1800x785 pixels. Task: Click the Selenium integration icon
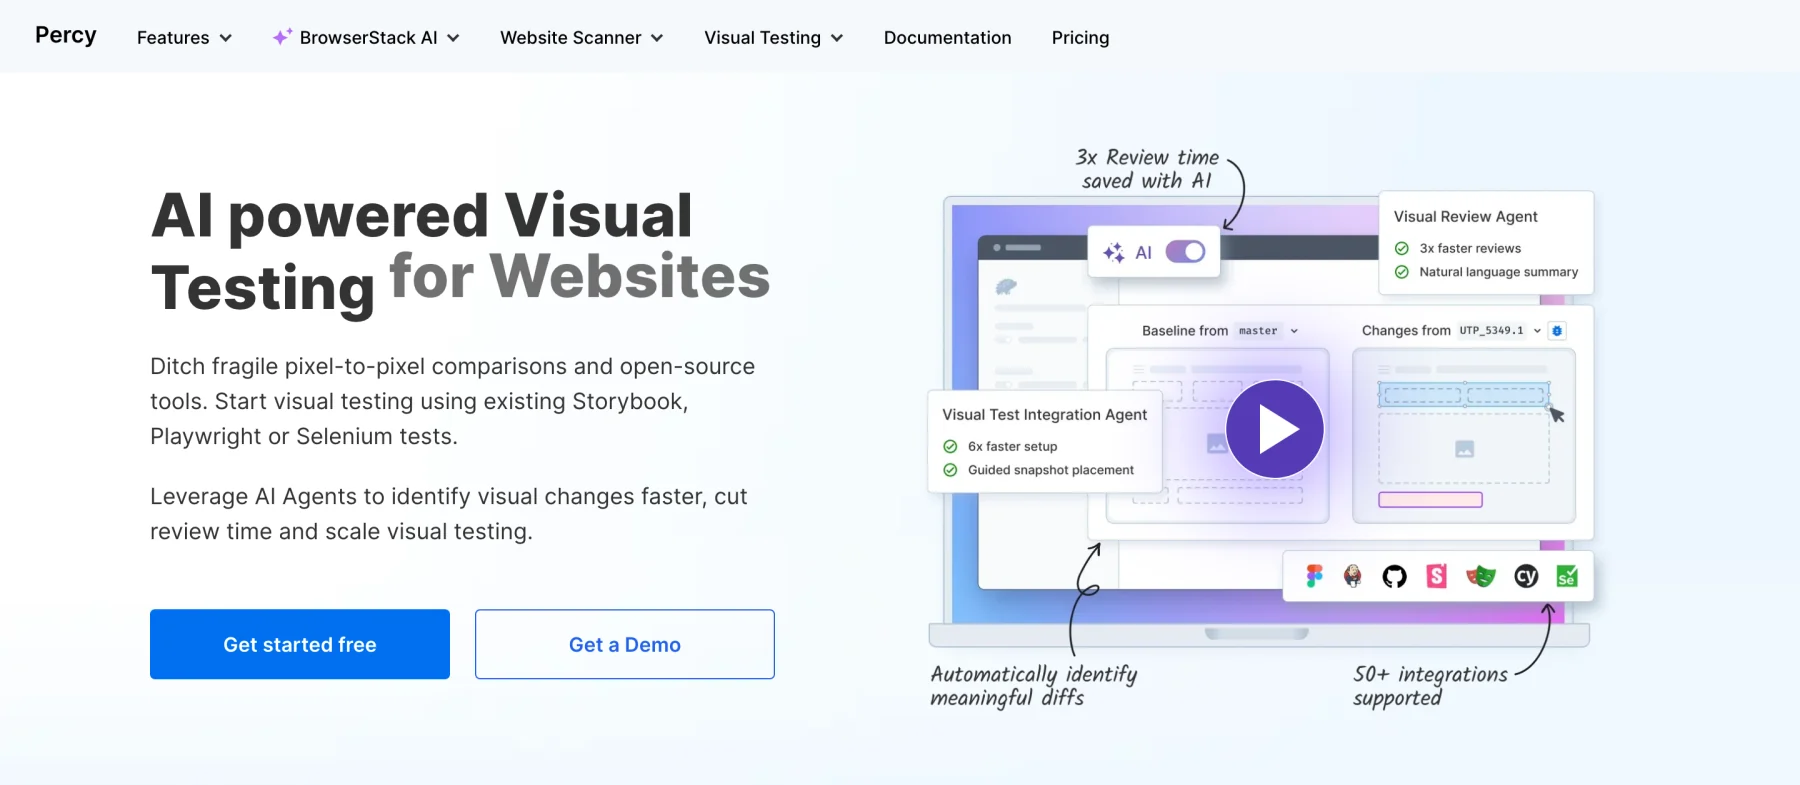pyautogui.click(x=1567, y=576)
